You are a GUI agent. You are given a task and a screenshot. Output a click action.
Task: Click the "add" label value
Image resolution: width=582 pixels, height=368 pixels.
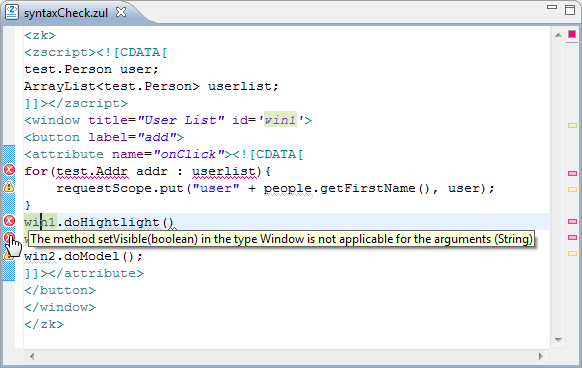pyautogui.click(x=156, y=137)
